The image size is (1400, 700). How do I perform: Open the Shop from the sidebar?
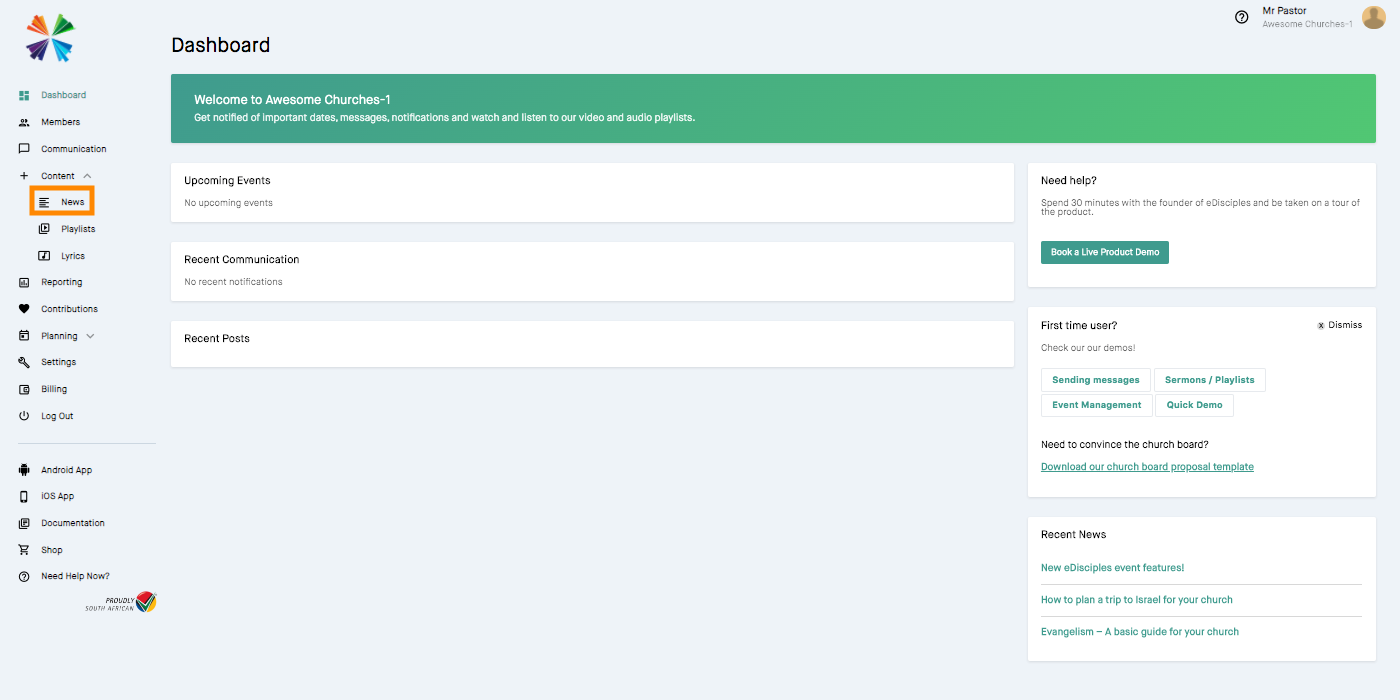(50, 549)
